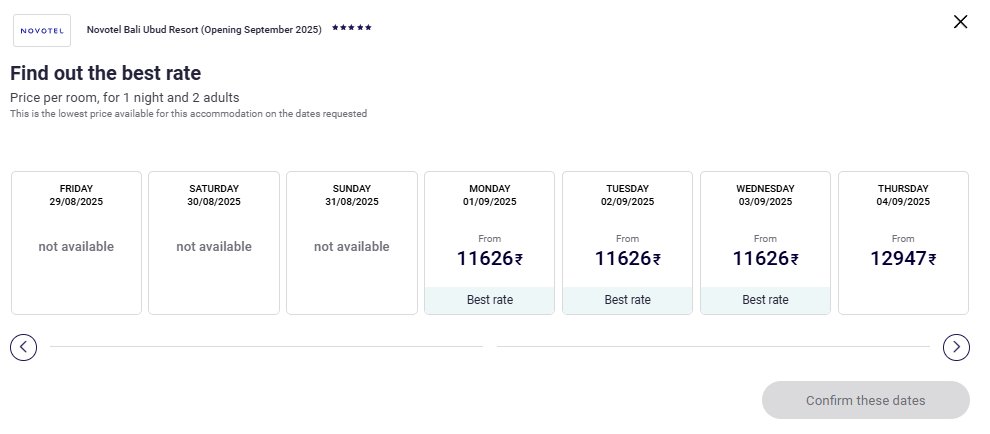The height and width of the screenshot is (434, 990).
Task: Select Tuesday 02/09/2025 rate card
Action: click(x=628, y=243)
